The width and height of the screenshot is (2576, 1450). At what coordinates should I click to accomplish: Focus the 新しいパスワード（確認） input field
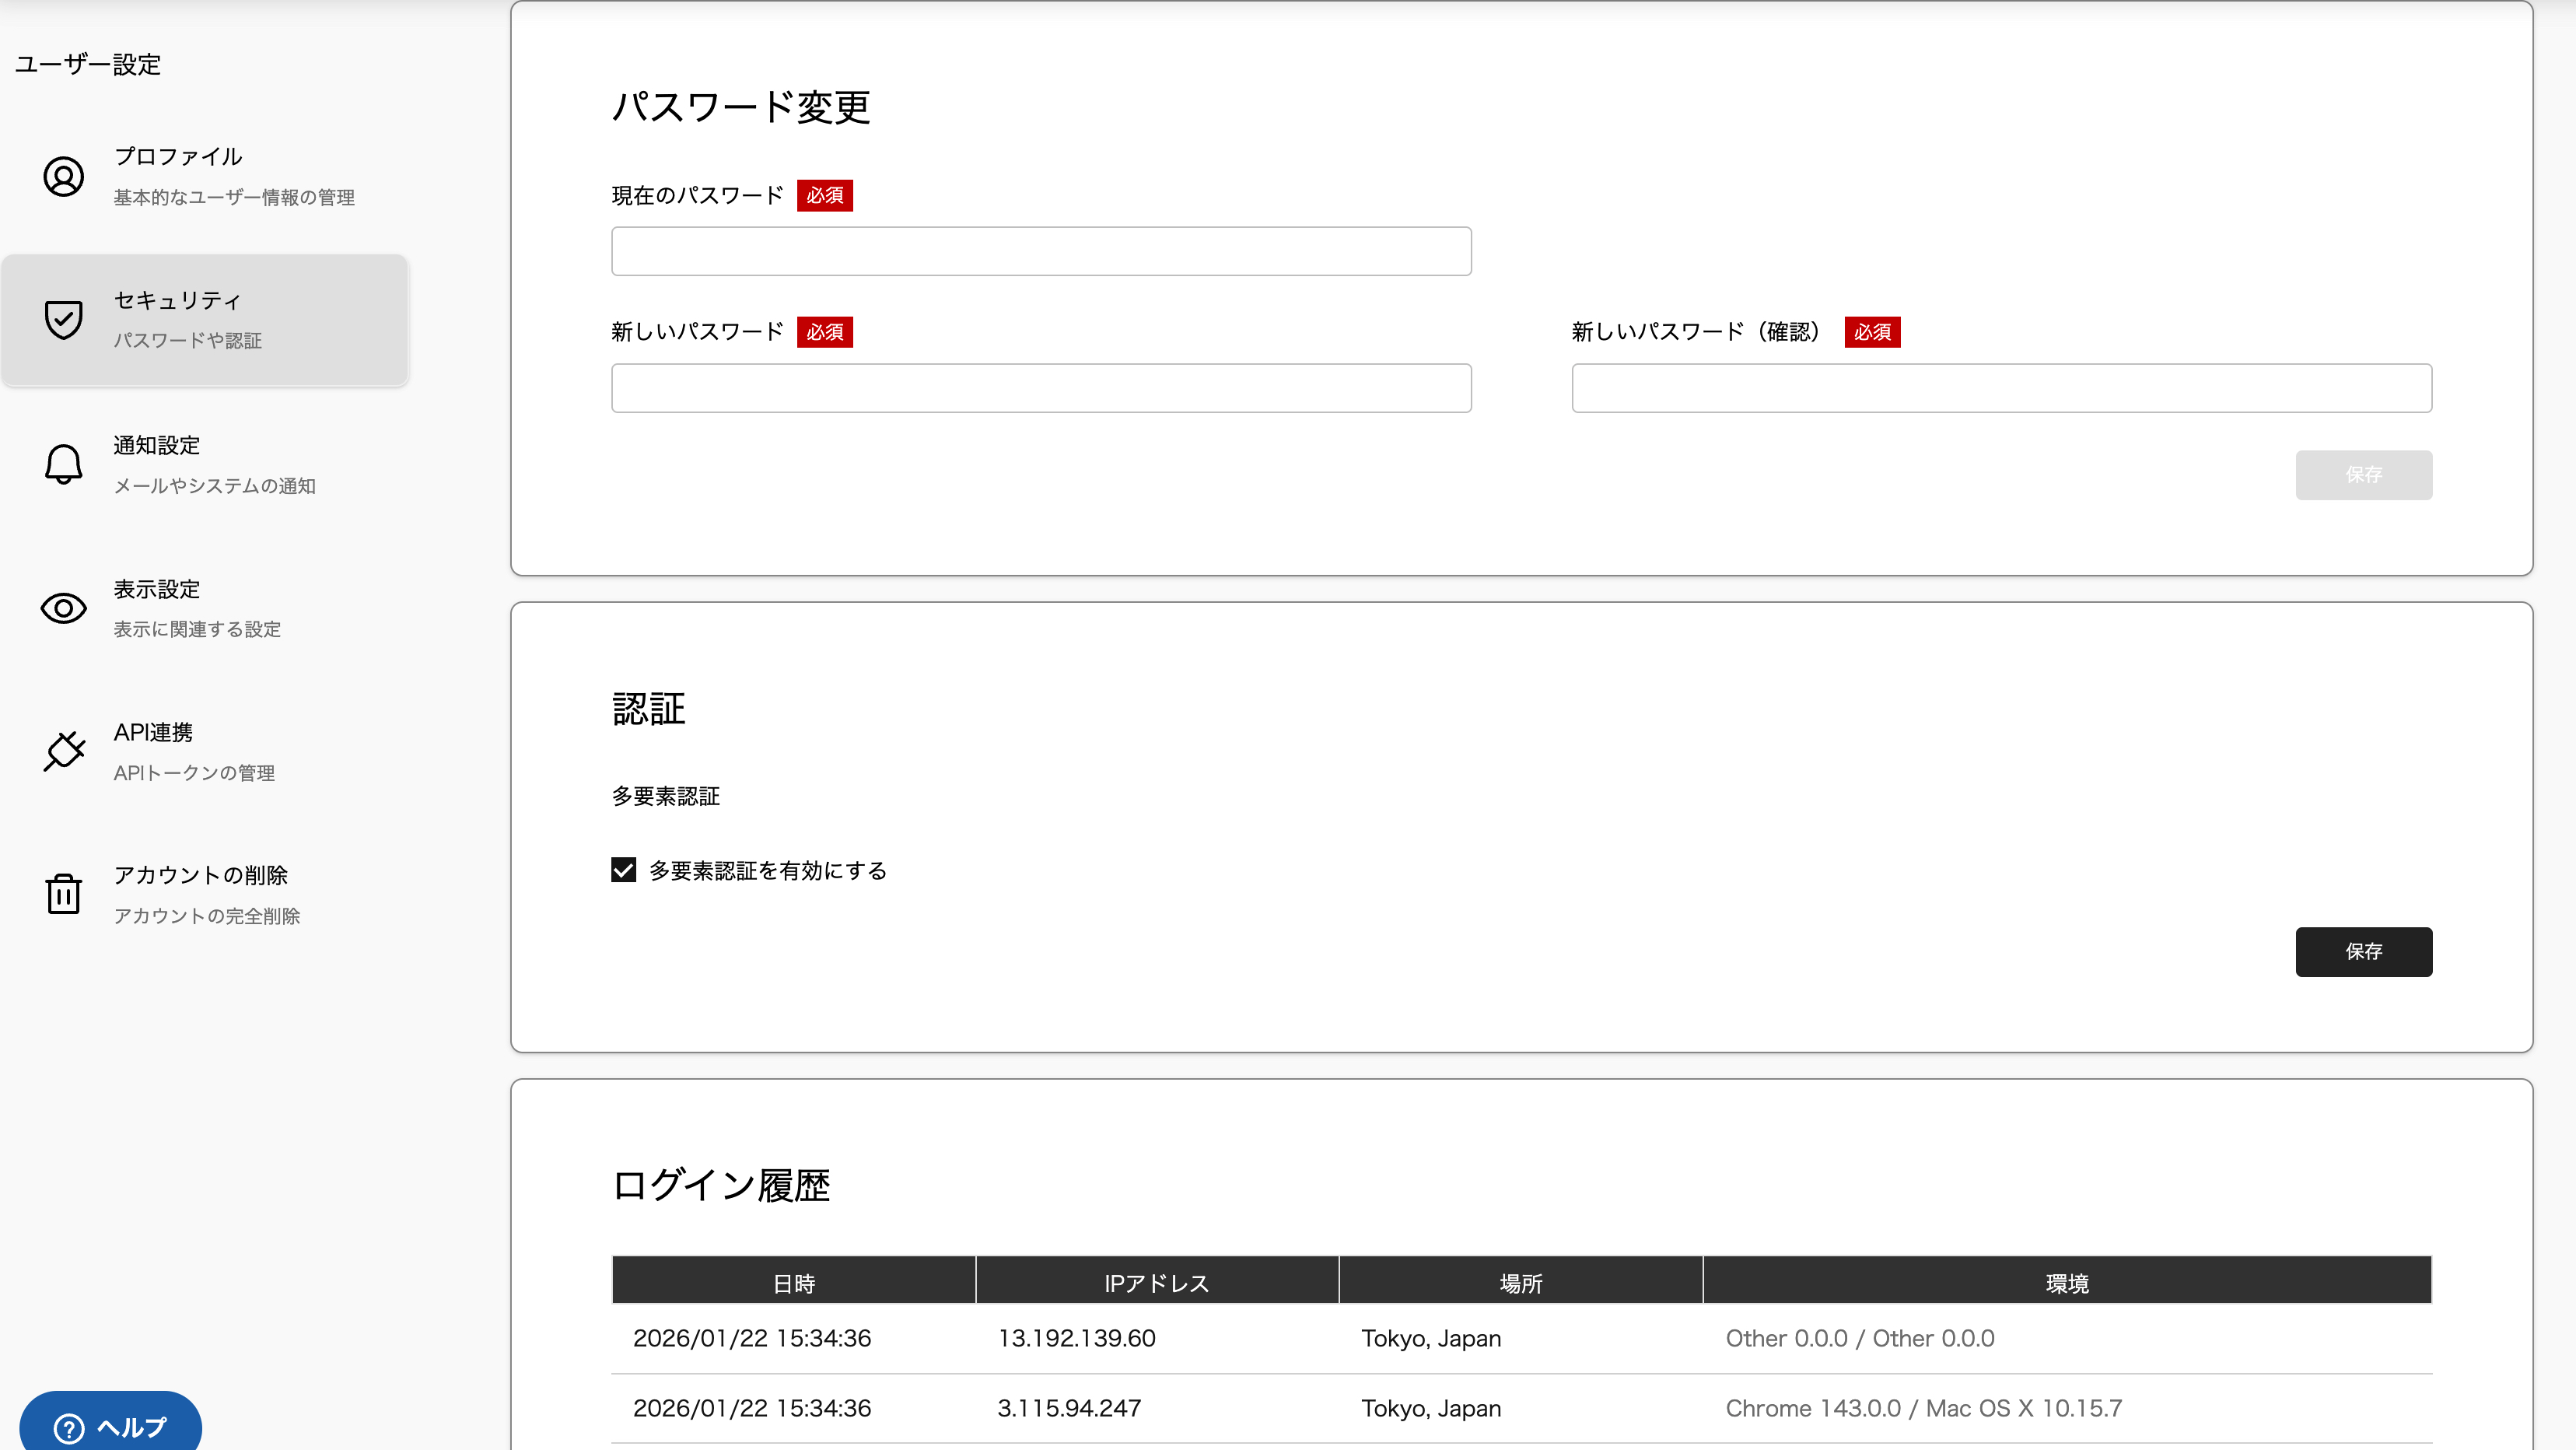tap(2001, 388)
